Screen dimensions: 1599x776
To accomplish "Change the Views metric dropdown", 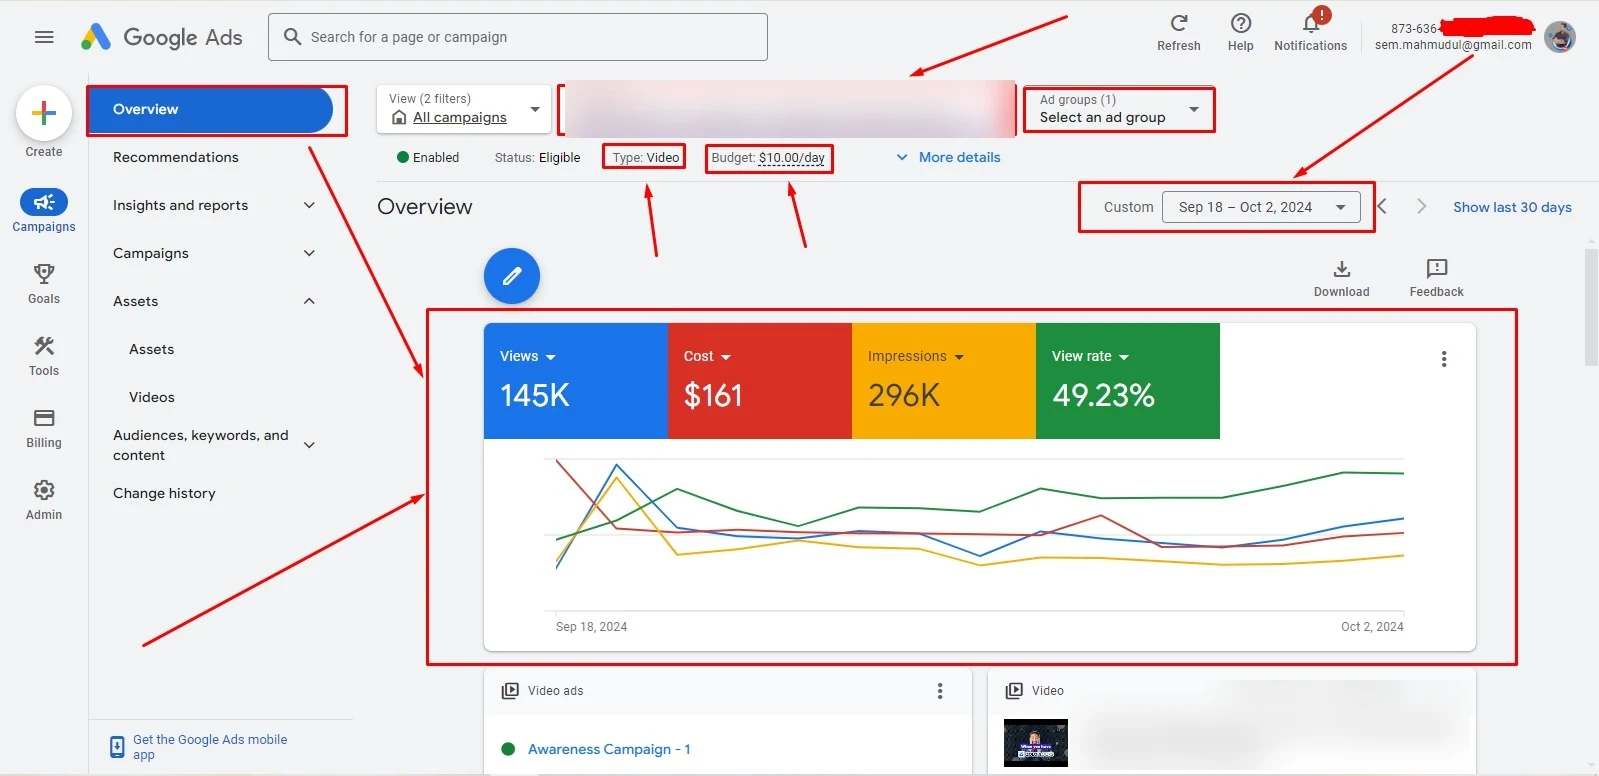I will tap(528, 357).
